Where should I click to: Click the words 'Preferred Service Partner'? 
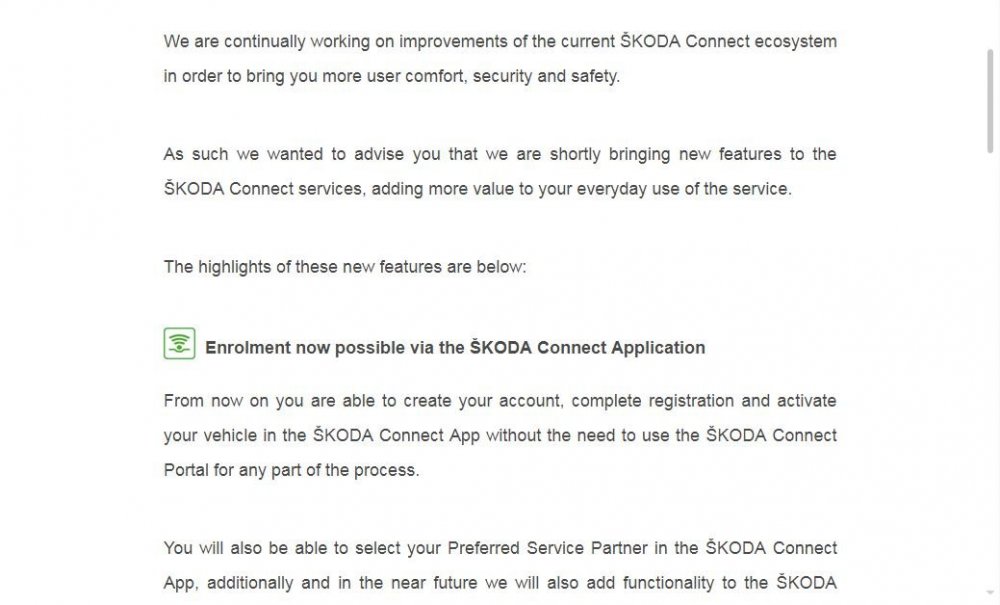(548, 548)
